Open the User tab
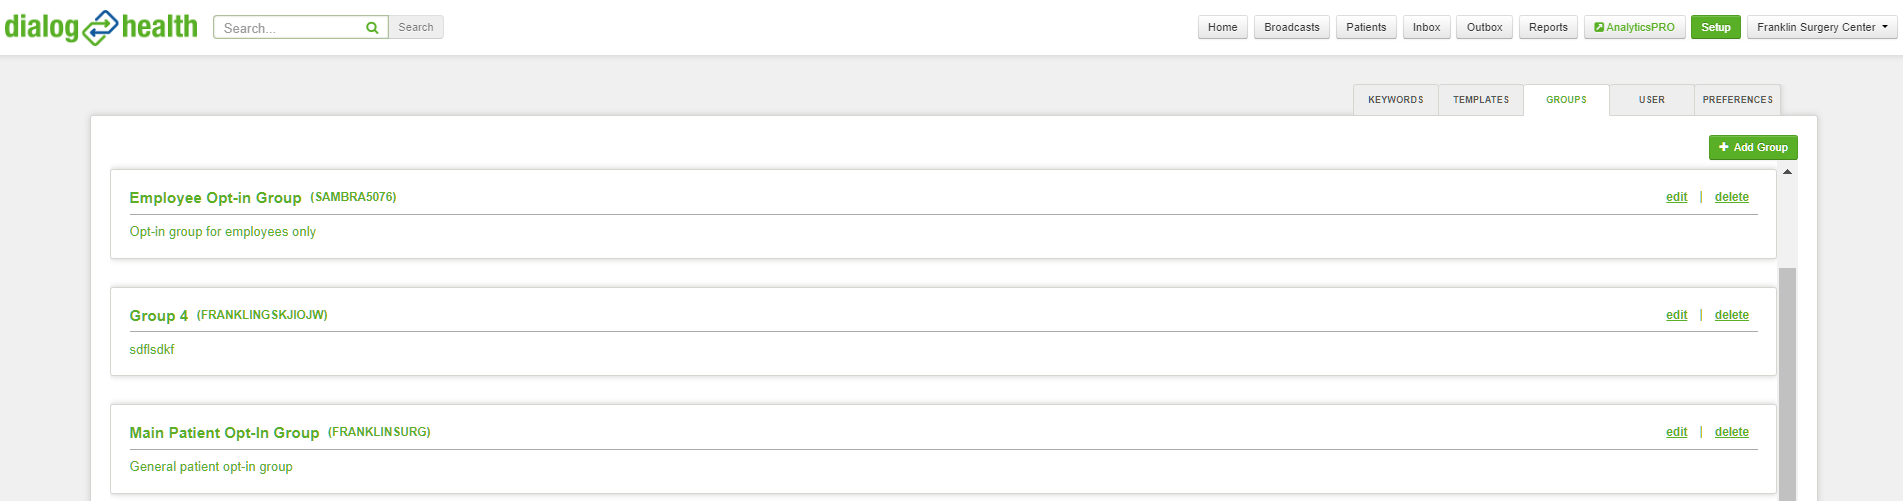 [1652, 100]
